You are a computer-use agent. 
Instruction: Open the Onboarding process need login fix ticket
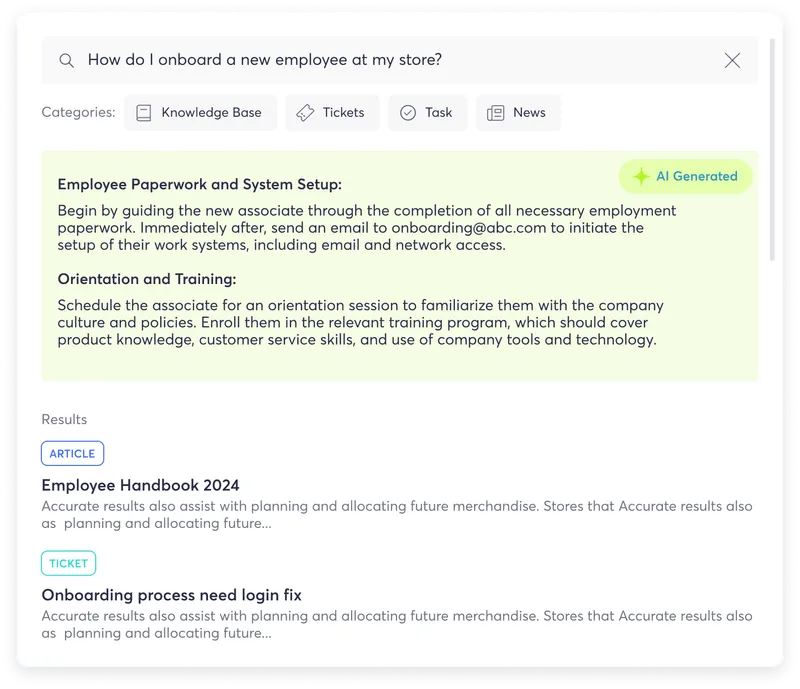171,595
